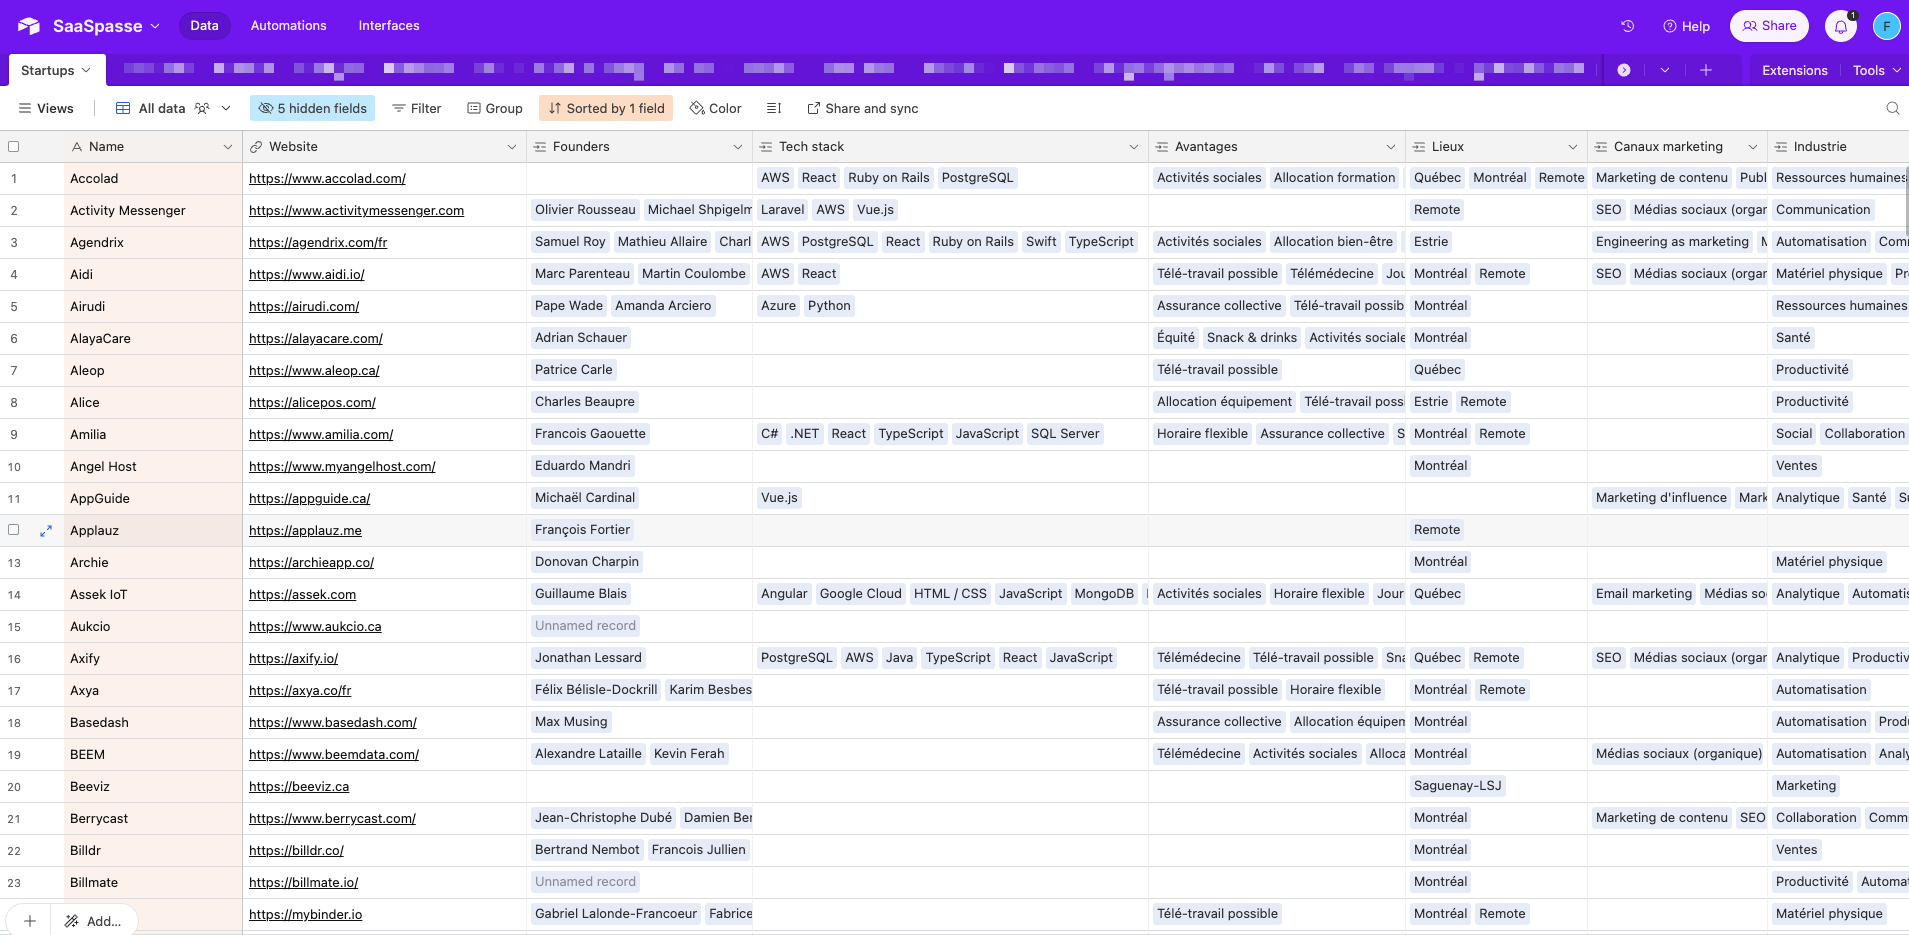Open the Tools dropdown menu
This screenshot has height=935, width=1909.
(x=1877, y=70)
